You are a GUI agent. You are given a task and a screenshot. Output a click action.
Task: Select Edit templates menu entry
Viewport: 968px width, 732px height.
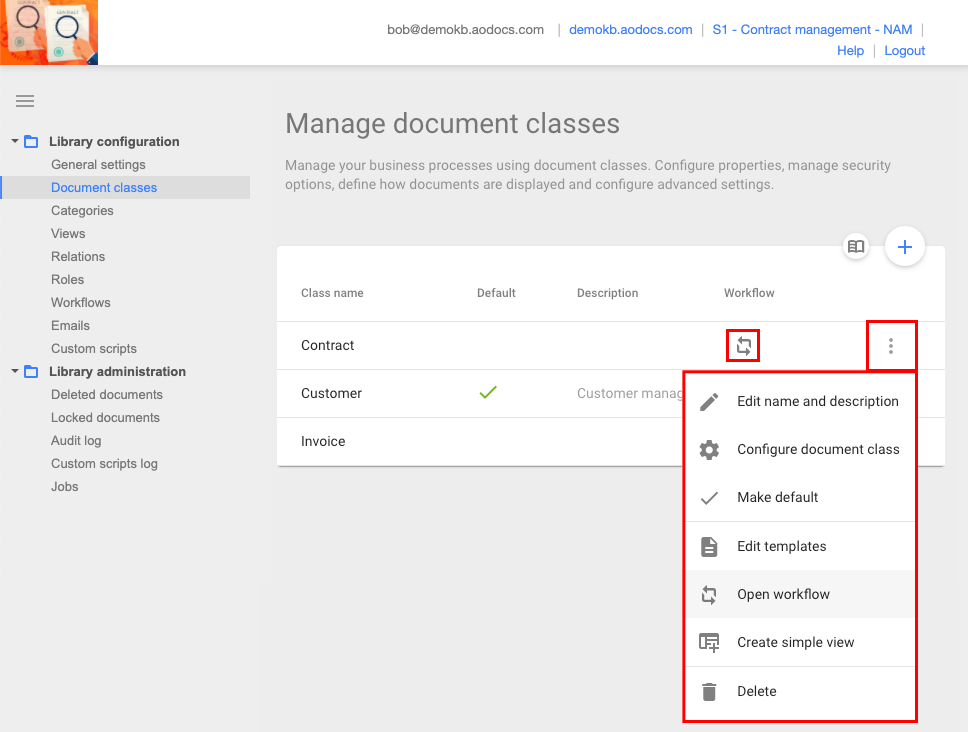tap(781, 546)
